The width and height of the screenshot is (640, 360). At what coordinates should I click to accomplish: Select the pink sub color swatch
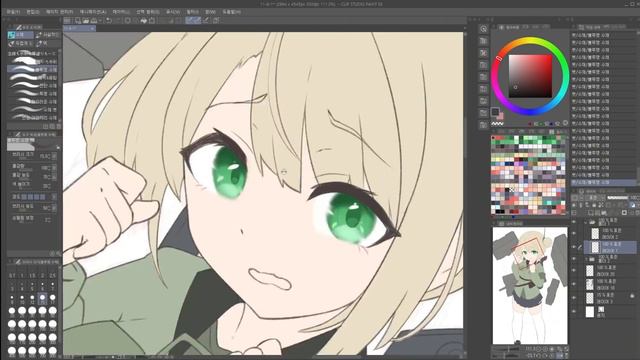(500, 116)
